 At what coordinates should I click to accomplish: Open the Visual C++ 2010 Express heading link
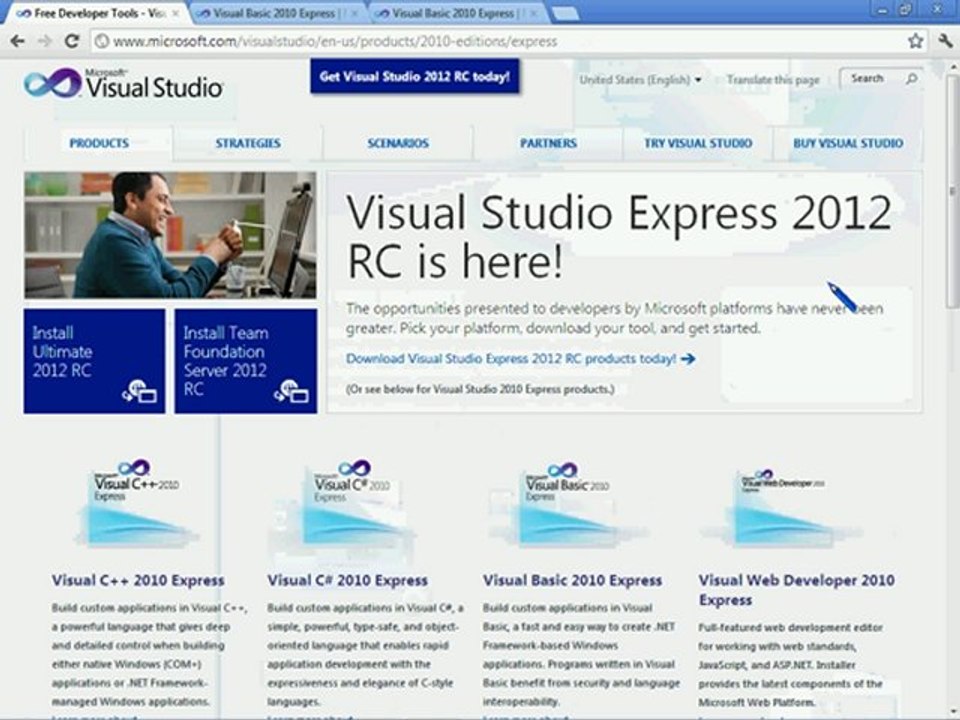138,580
